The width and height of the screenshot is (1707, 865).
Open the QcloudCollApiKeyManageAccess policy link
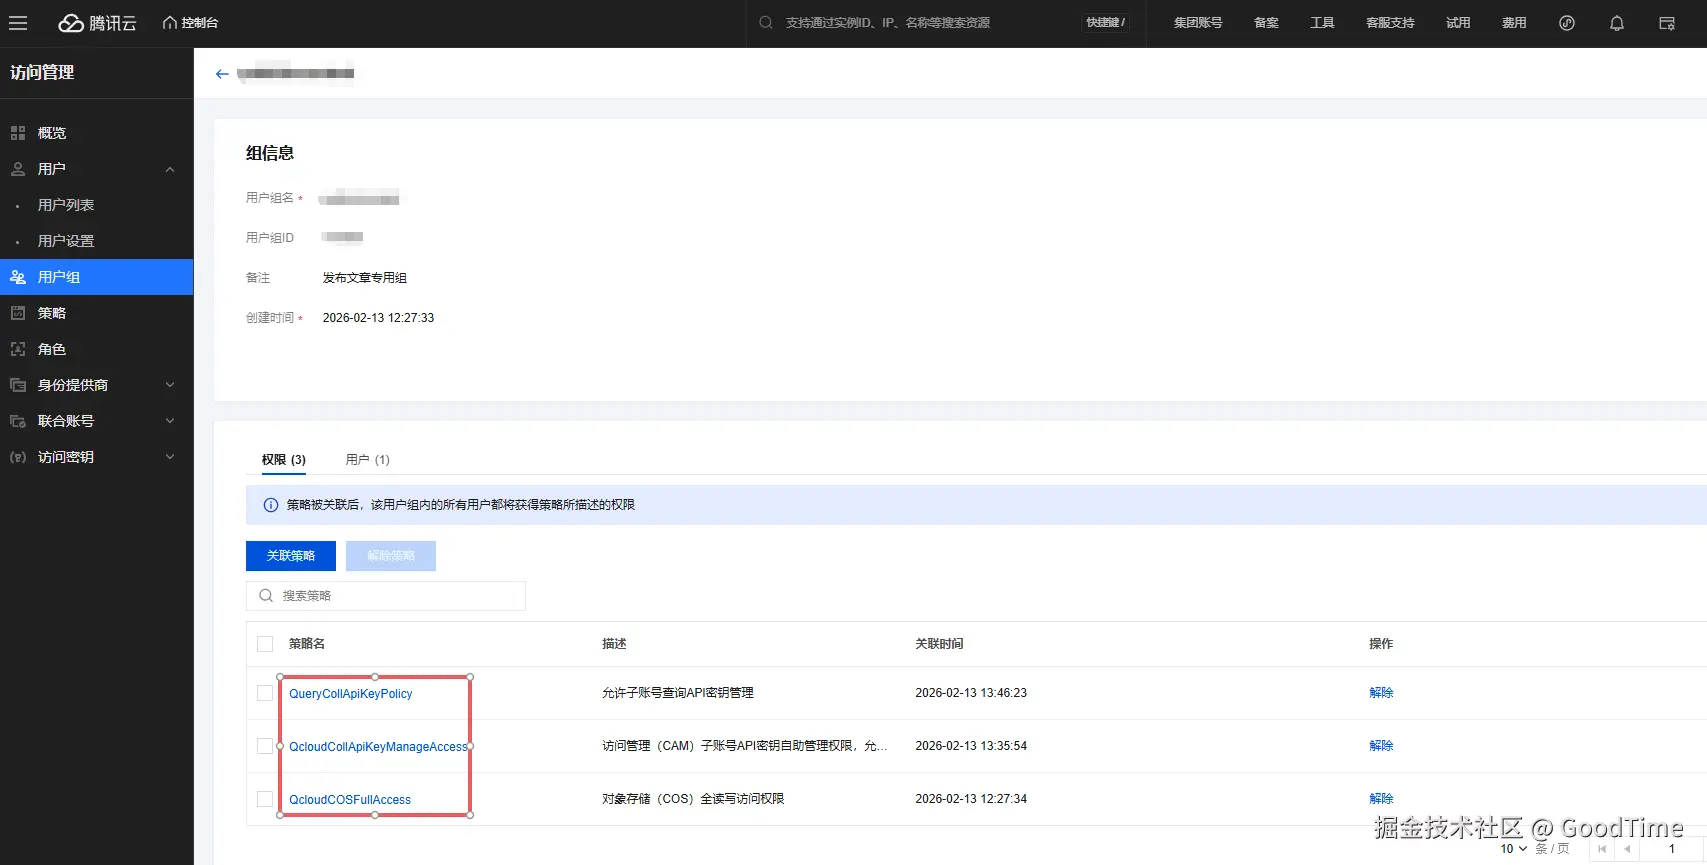coord(378,747)
